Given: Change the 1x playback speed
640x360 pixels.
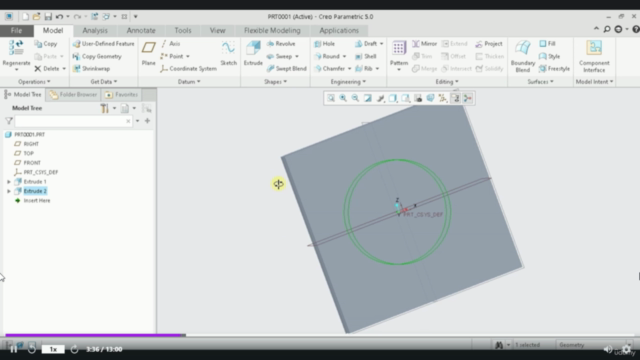Looking at the screenshot, I should [53, 349].
